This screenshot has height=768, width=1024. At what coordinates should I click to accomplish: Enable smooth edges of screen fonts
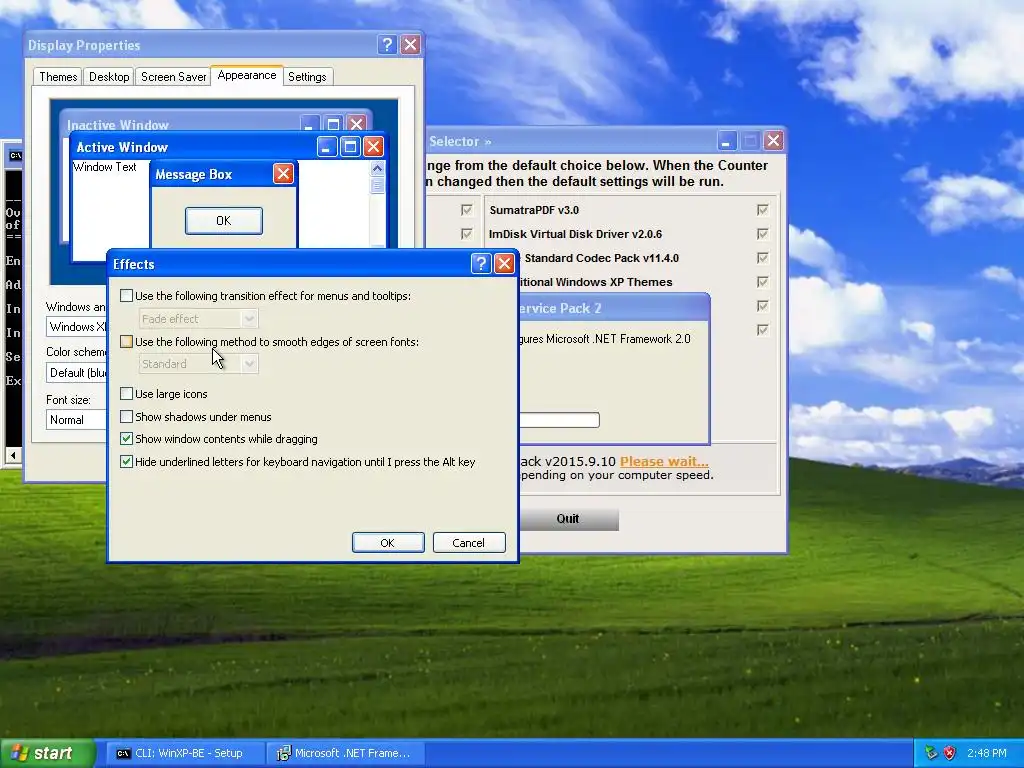(127, 342)
